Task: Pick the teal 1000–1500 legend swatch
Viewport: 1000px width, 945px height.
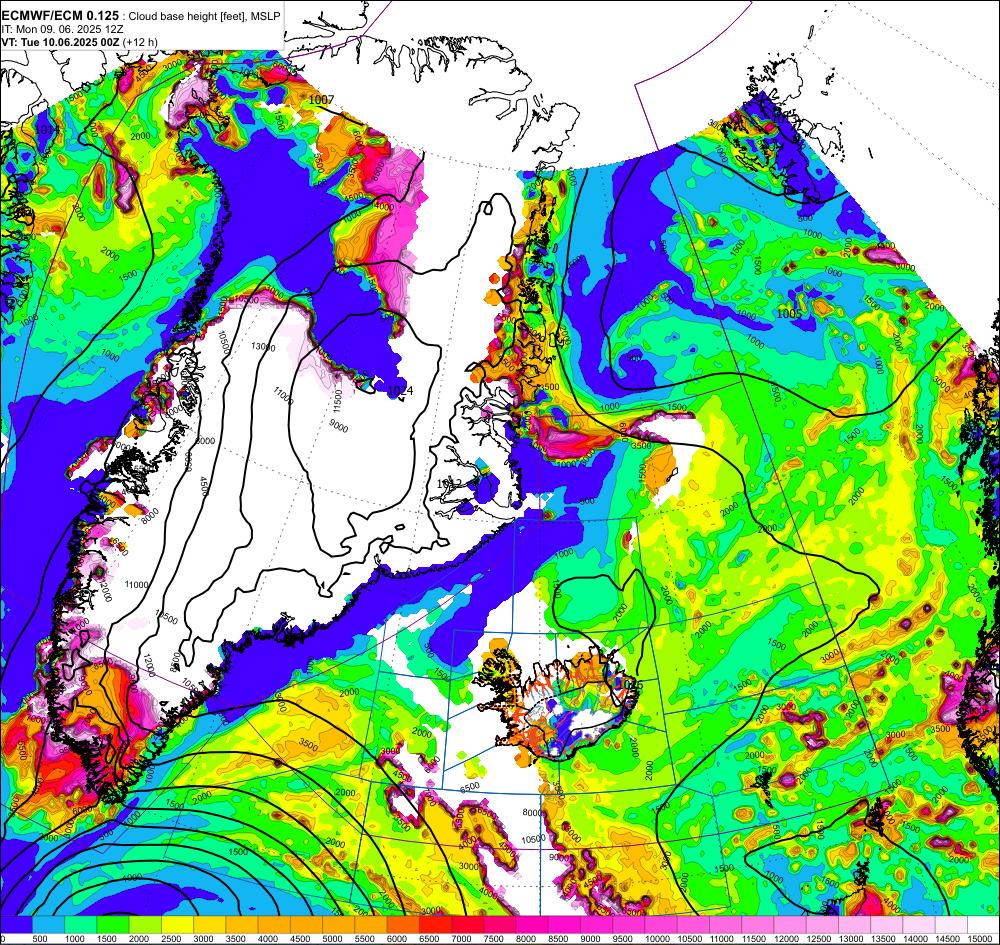Action: (81, 925)
